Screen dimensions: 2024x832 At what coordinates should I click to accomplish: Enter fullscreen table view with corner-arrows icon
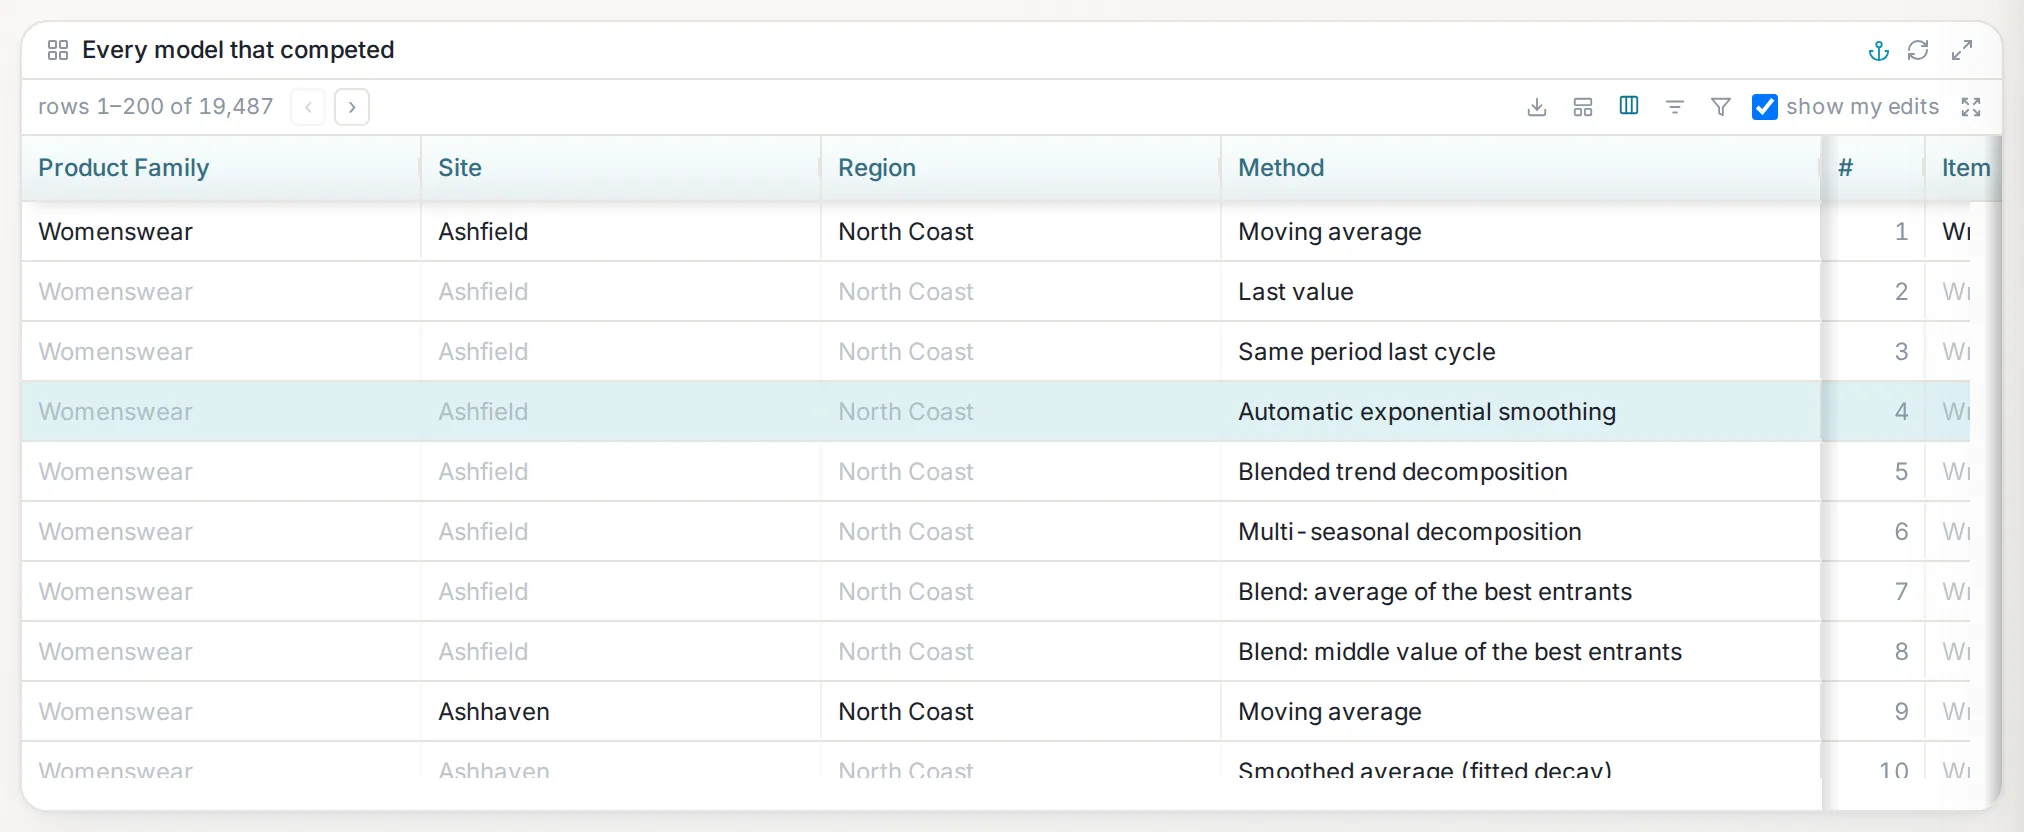point(1971,107)
